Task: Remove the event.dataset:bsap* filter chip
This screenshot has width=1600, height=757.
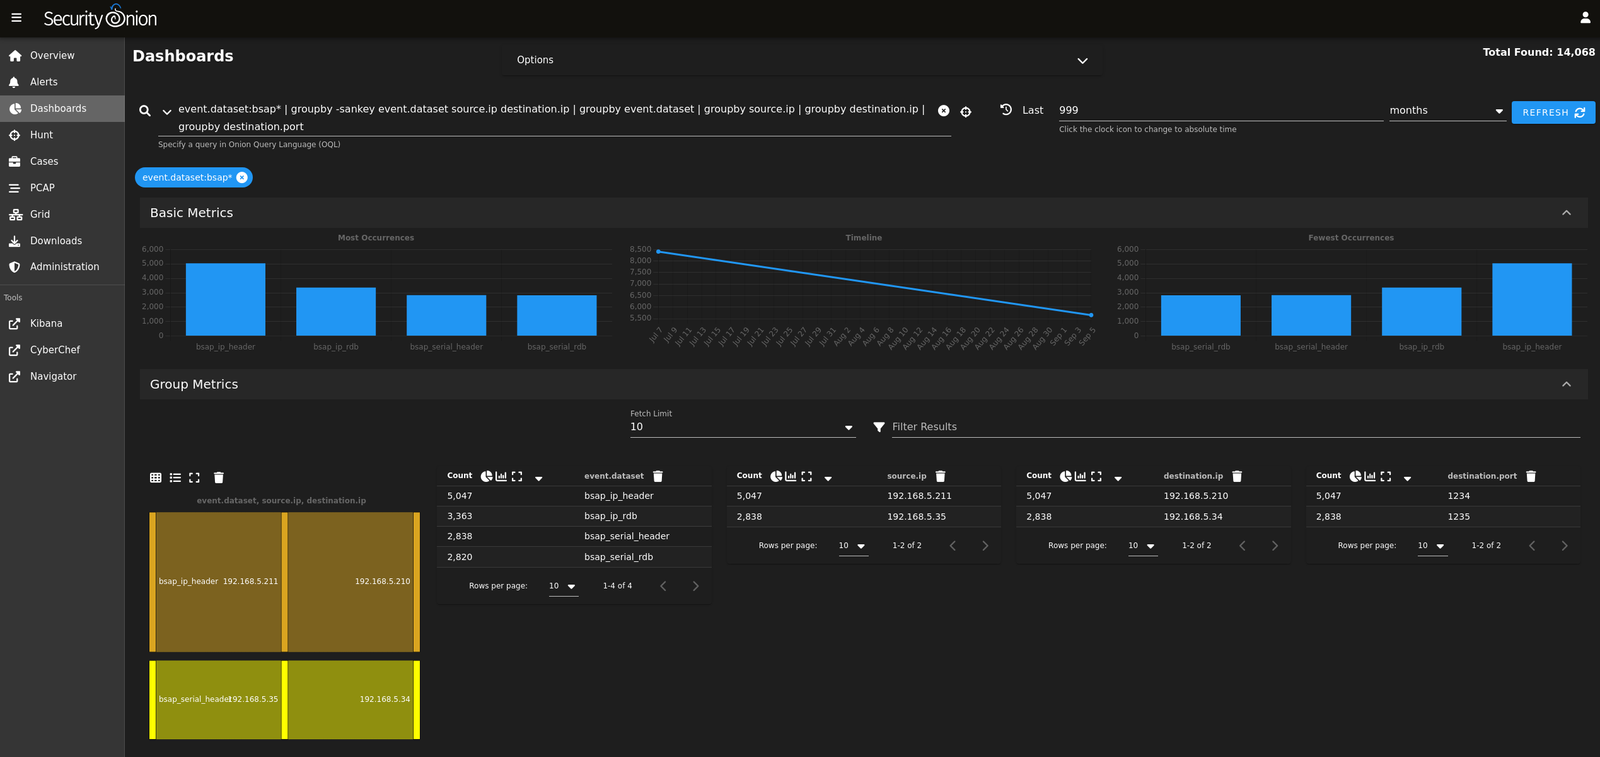Action: click(242, 178)
